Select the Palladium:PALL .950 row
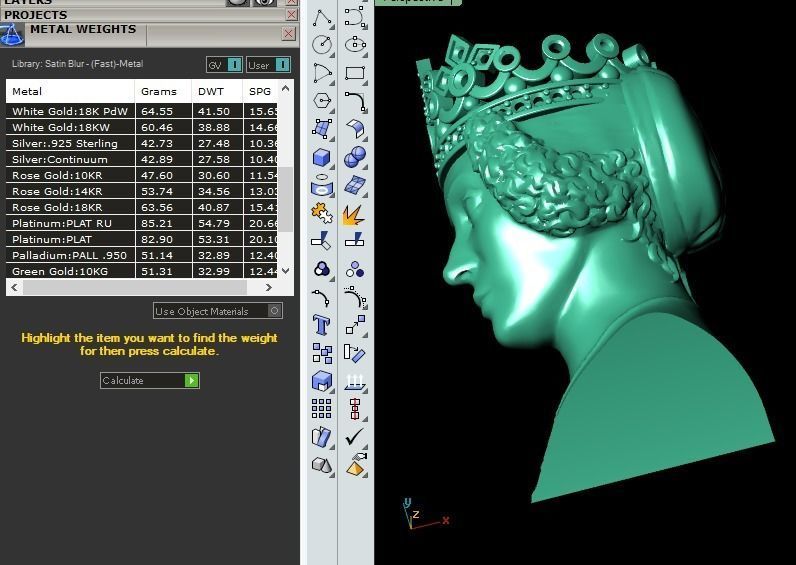 pyautogui.click(x=142, y=255)
